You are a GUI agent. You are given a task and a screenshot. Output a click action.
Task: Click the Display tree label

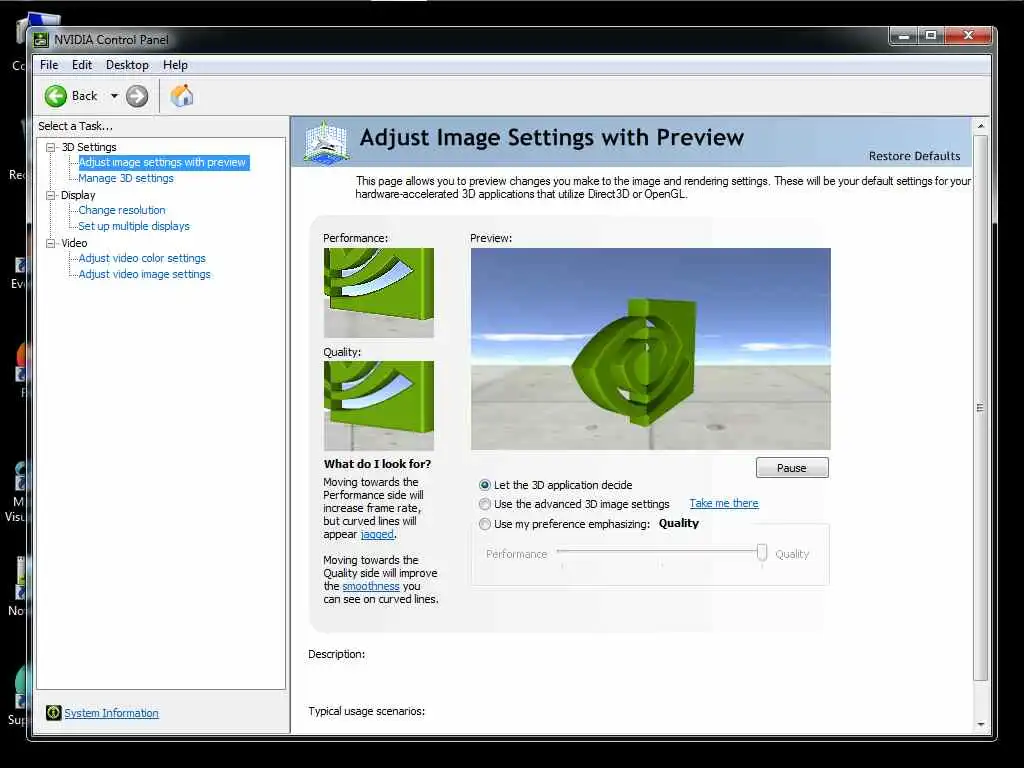pos(78,195)
